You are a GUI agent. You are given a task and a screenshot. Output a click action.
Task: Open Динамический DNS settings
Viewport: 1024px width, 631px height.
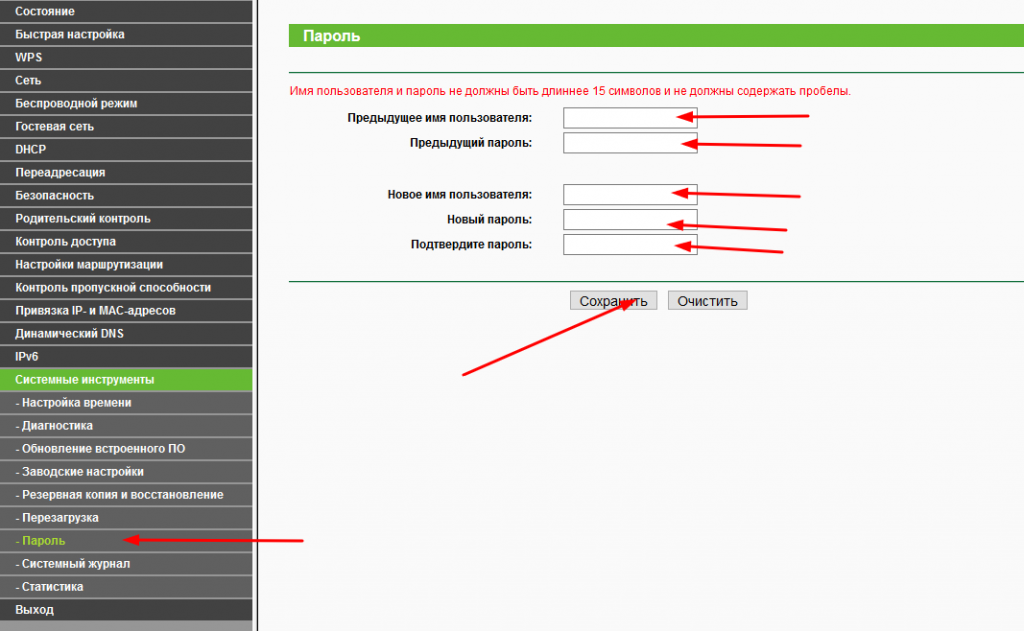pos(126,333)
